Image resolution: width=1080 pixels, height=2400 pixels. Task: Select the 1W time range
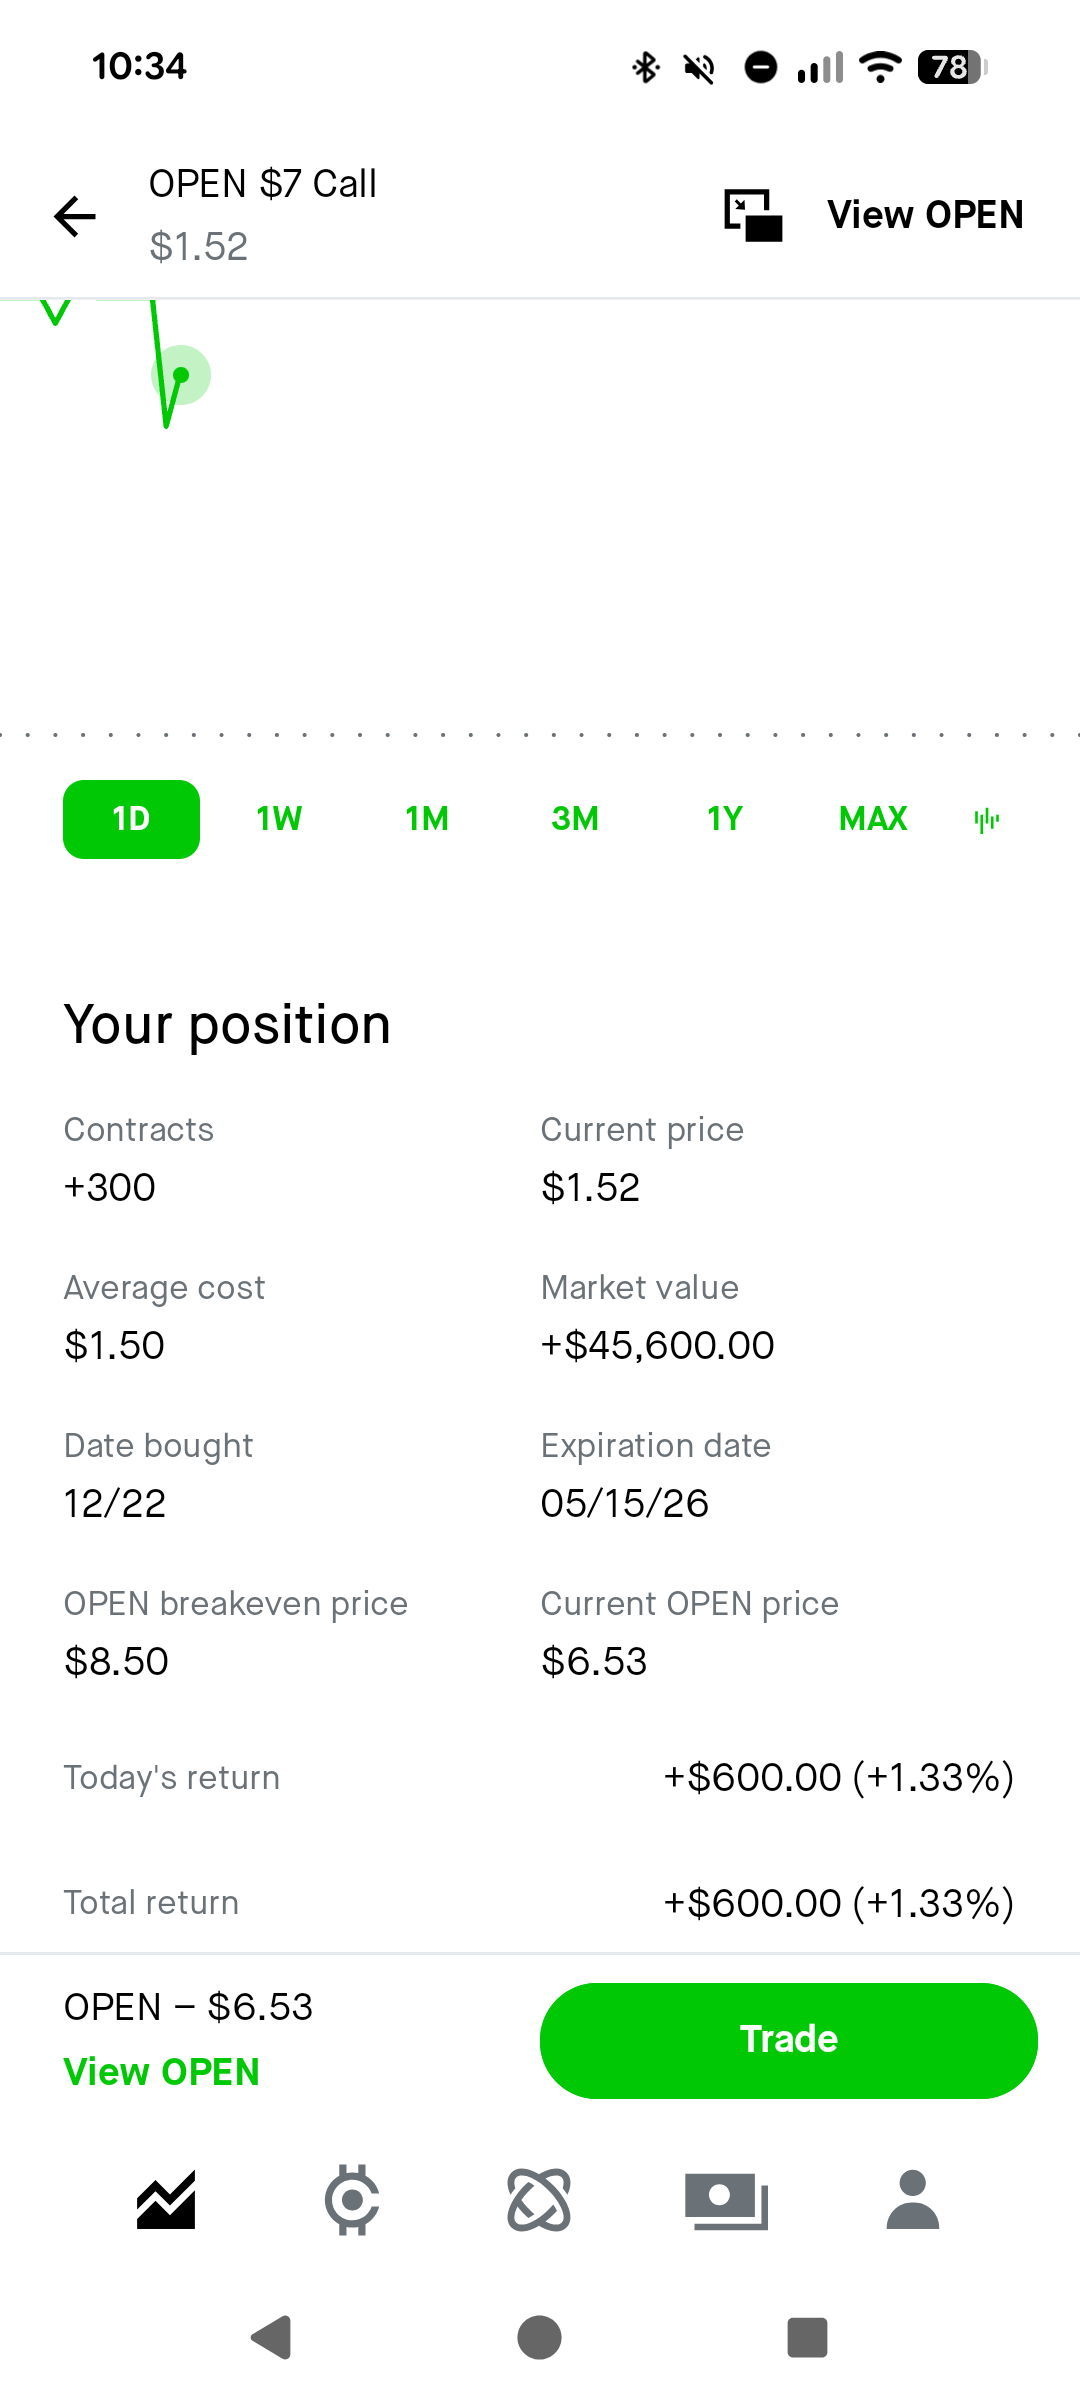pyautogui.click(x=279, y=819)
